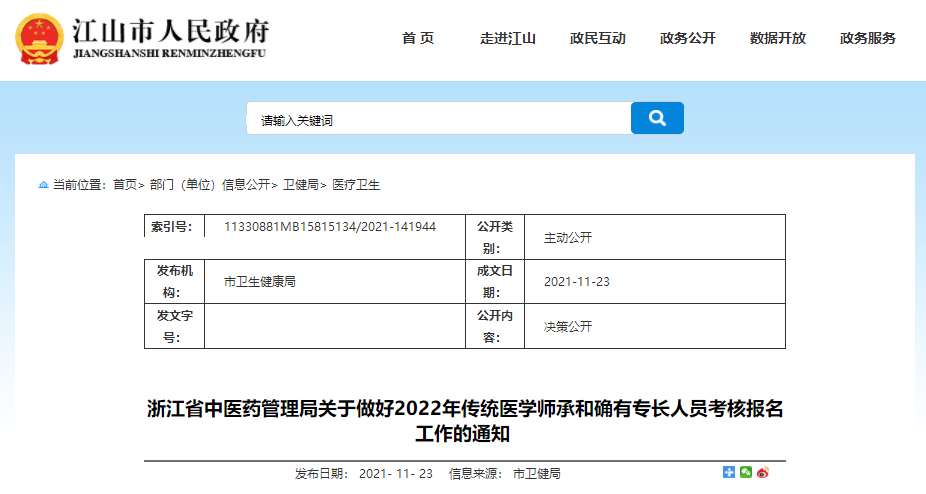Viewport: 926px width, 494px height.
Task: Click the blue share-more plus icon
Action: pyautogui.click(x=729, y=473)
